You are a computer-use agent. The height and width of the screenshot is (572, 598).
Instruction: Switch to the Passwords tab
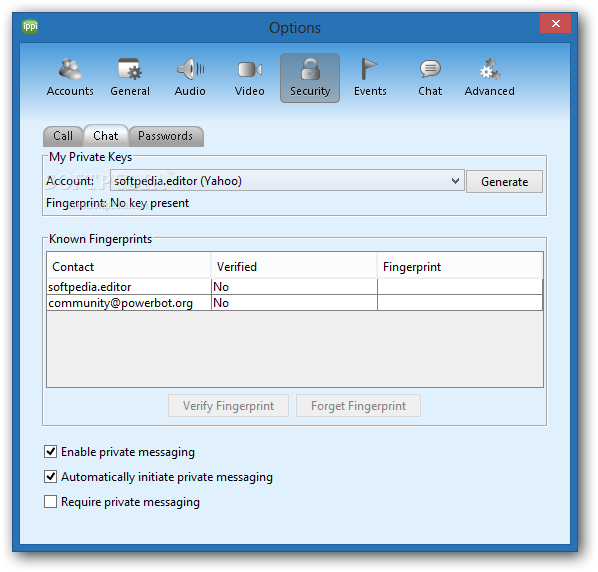click(166, 136)
